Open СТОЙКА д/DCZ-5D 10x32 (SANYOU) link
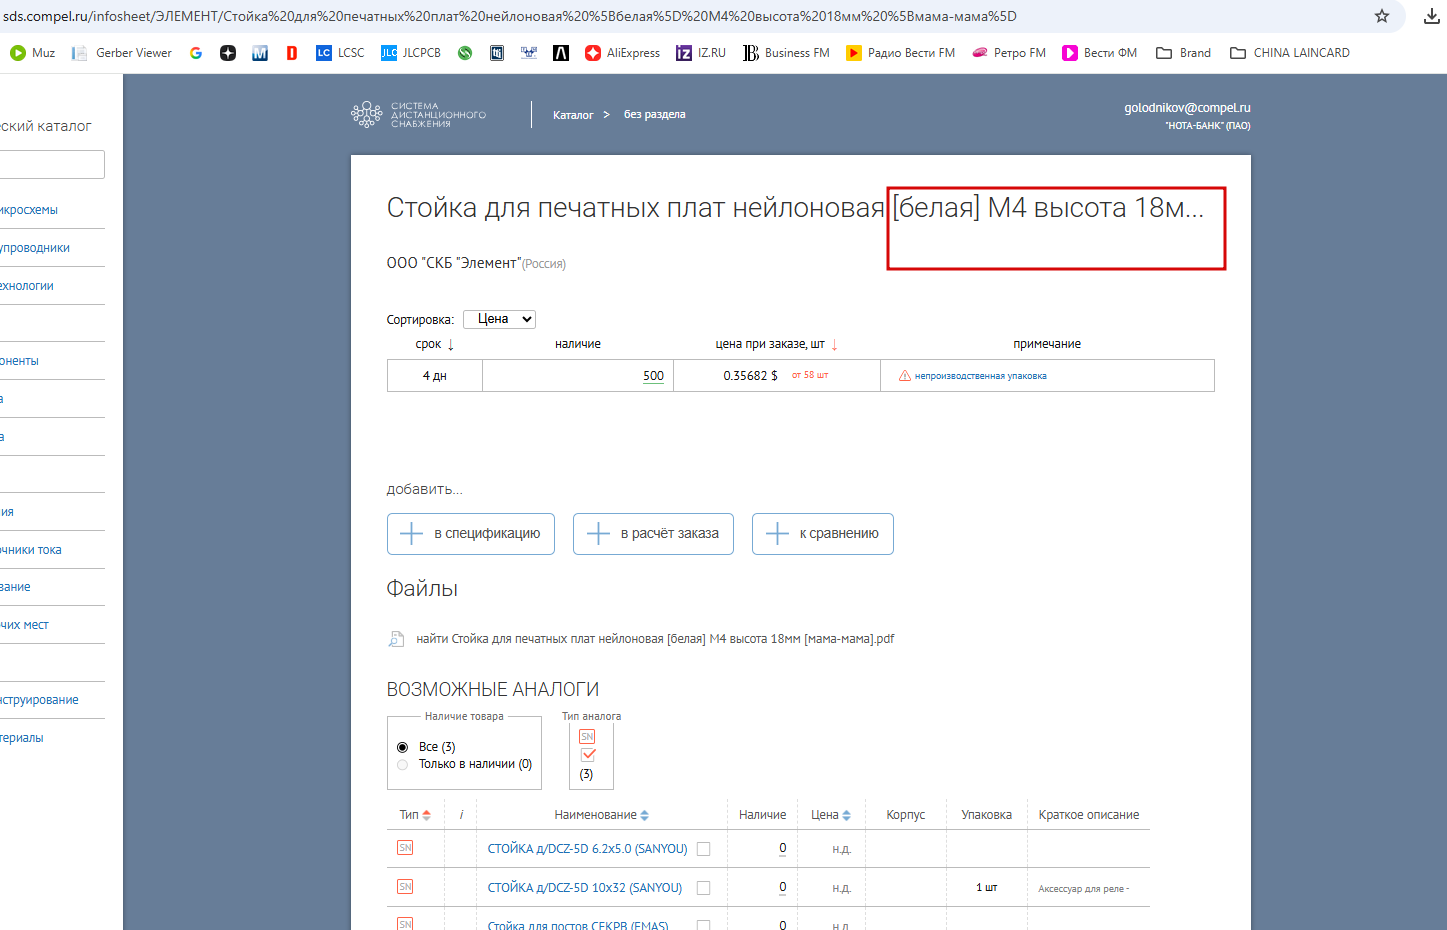 click(x=585, y=888)
